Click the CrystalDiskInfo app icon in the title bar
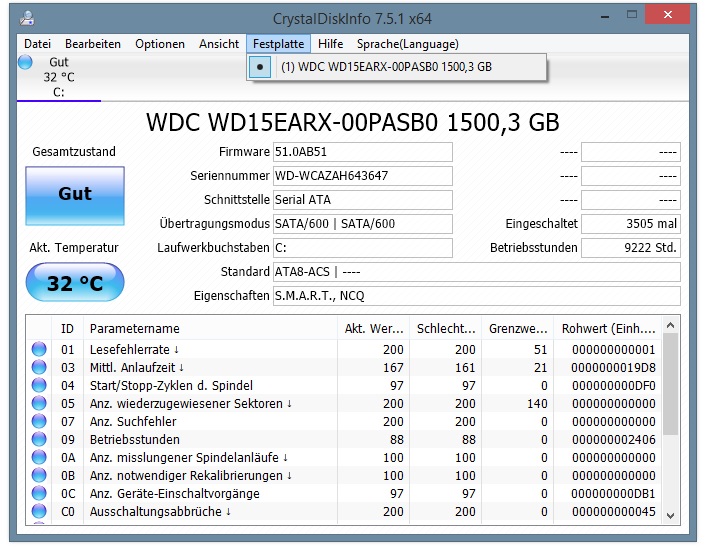 click(x=27, y=18)
